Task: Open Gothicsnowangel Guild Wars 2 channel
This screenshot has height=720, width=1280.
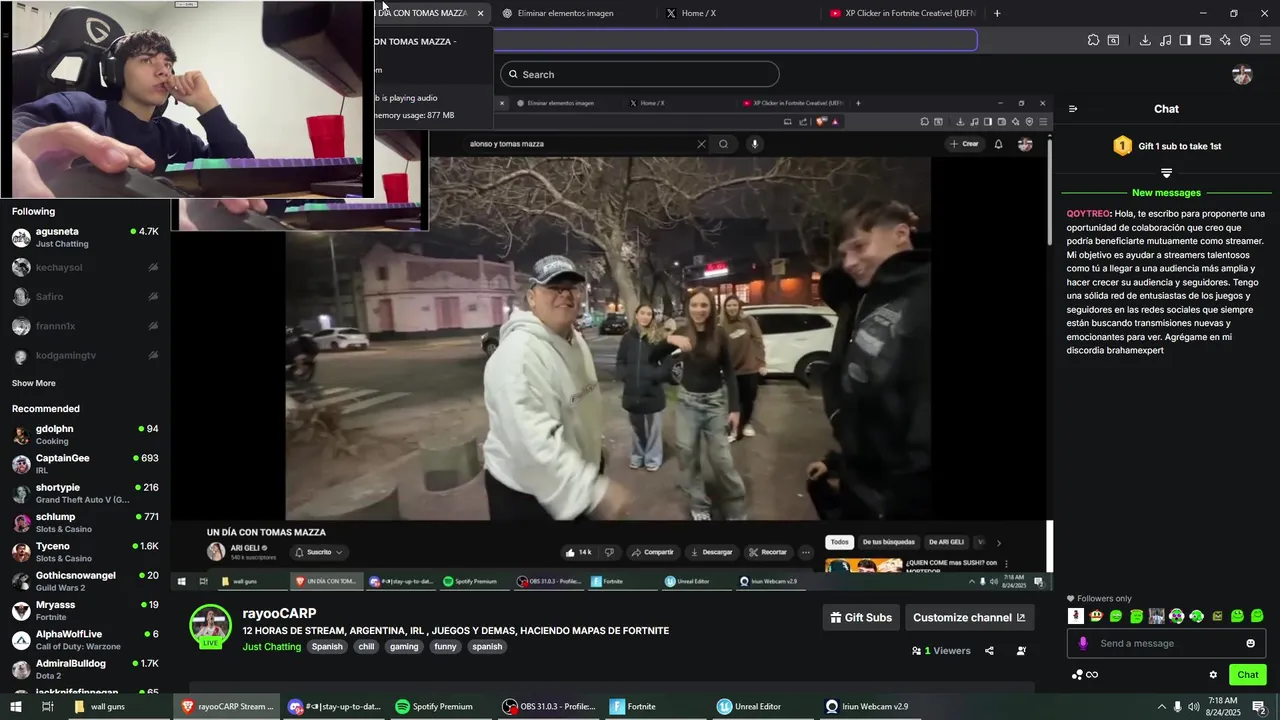Action: (x=85, y=581)
